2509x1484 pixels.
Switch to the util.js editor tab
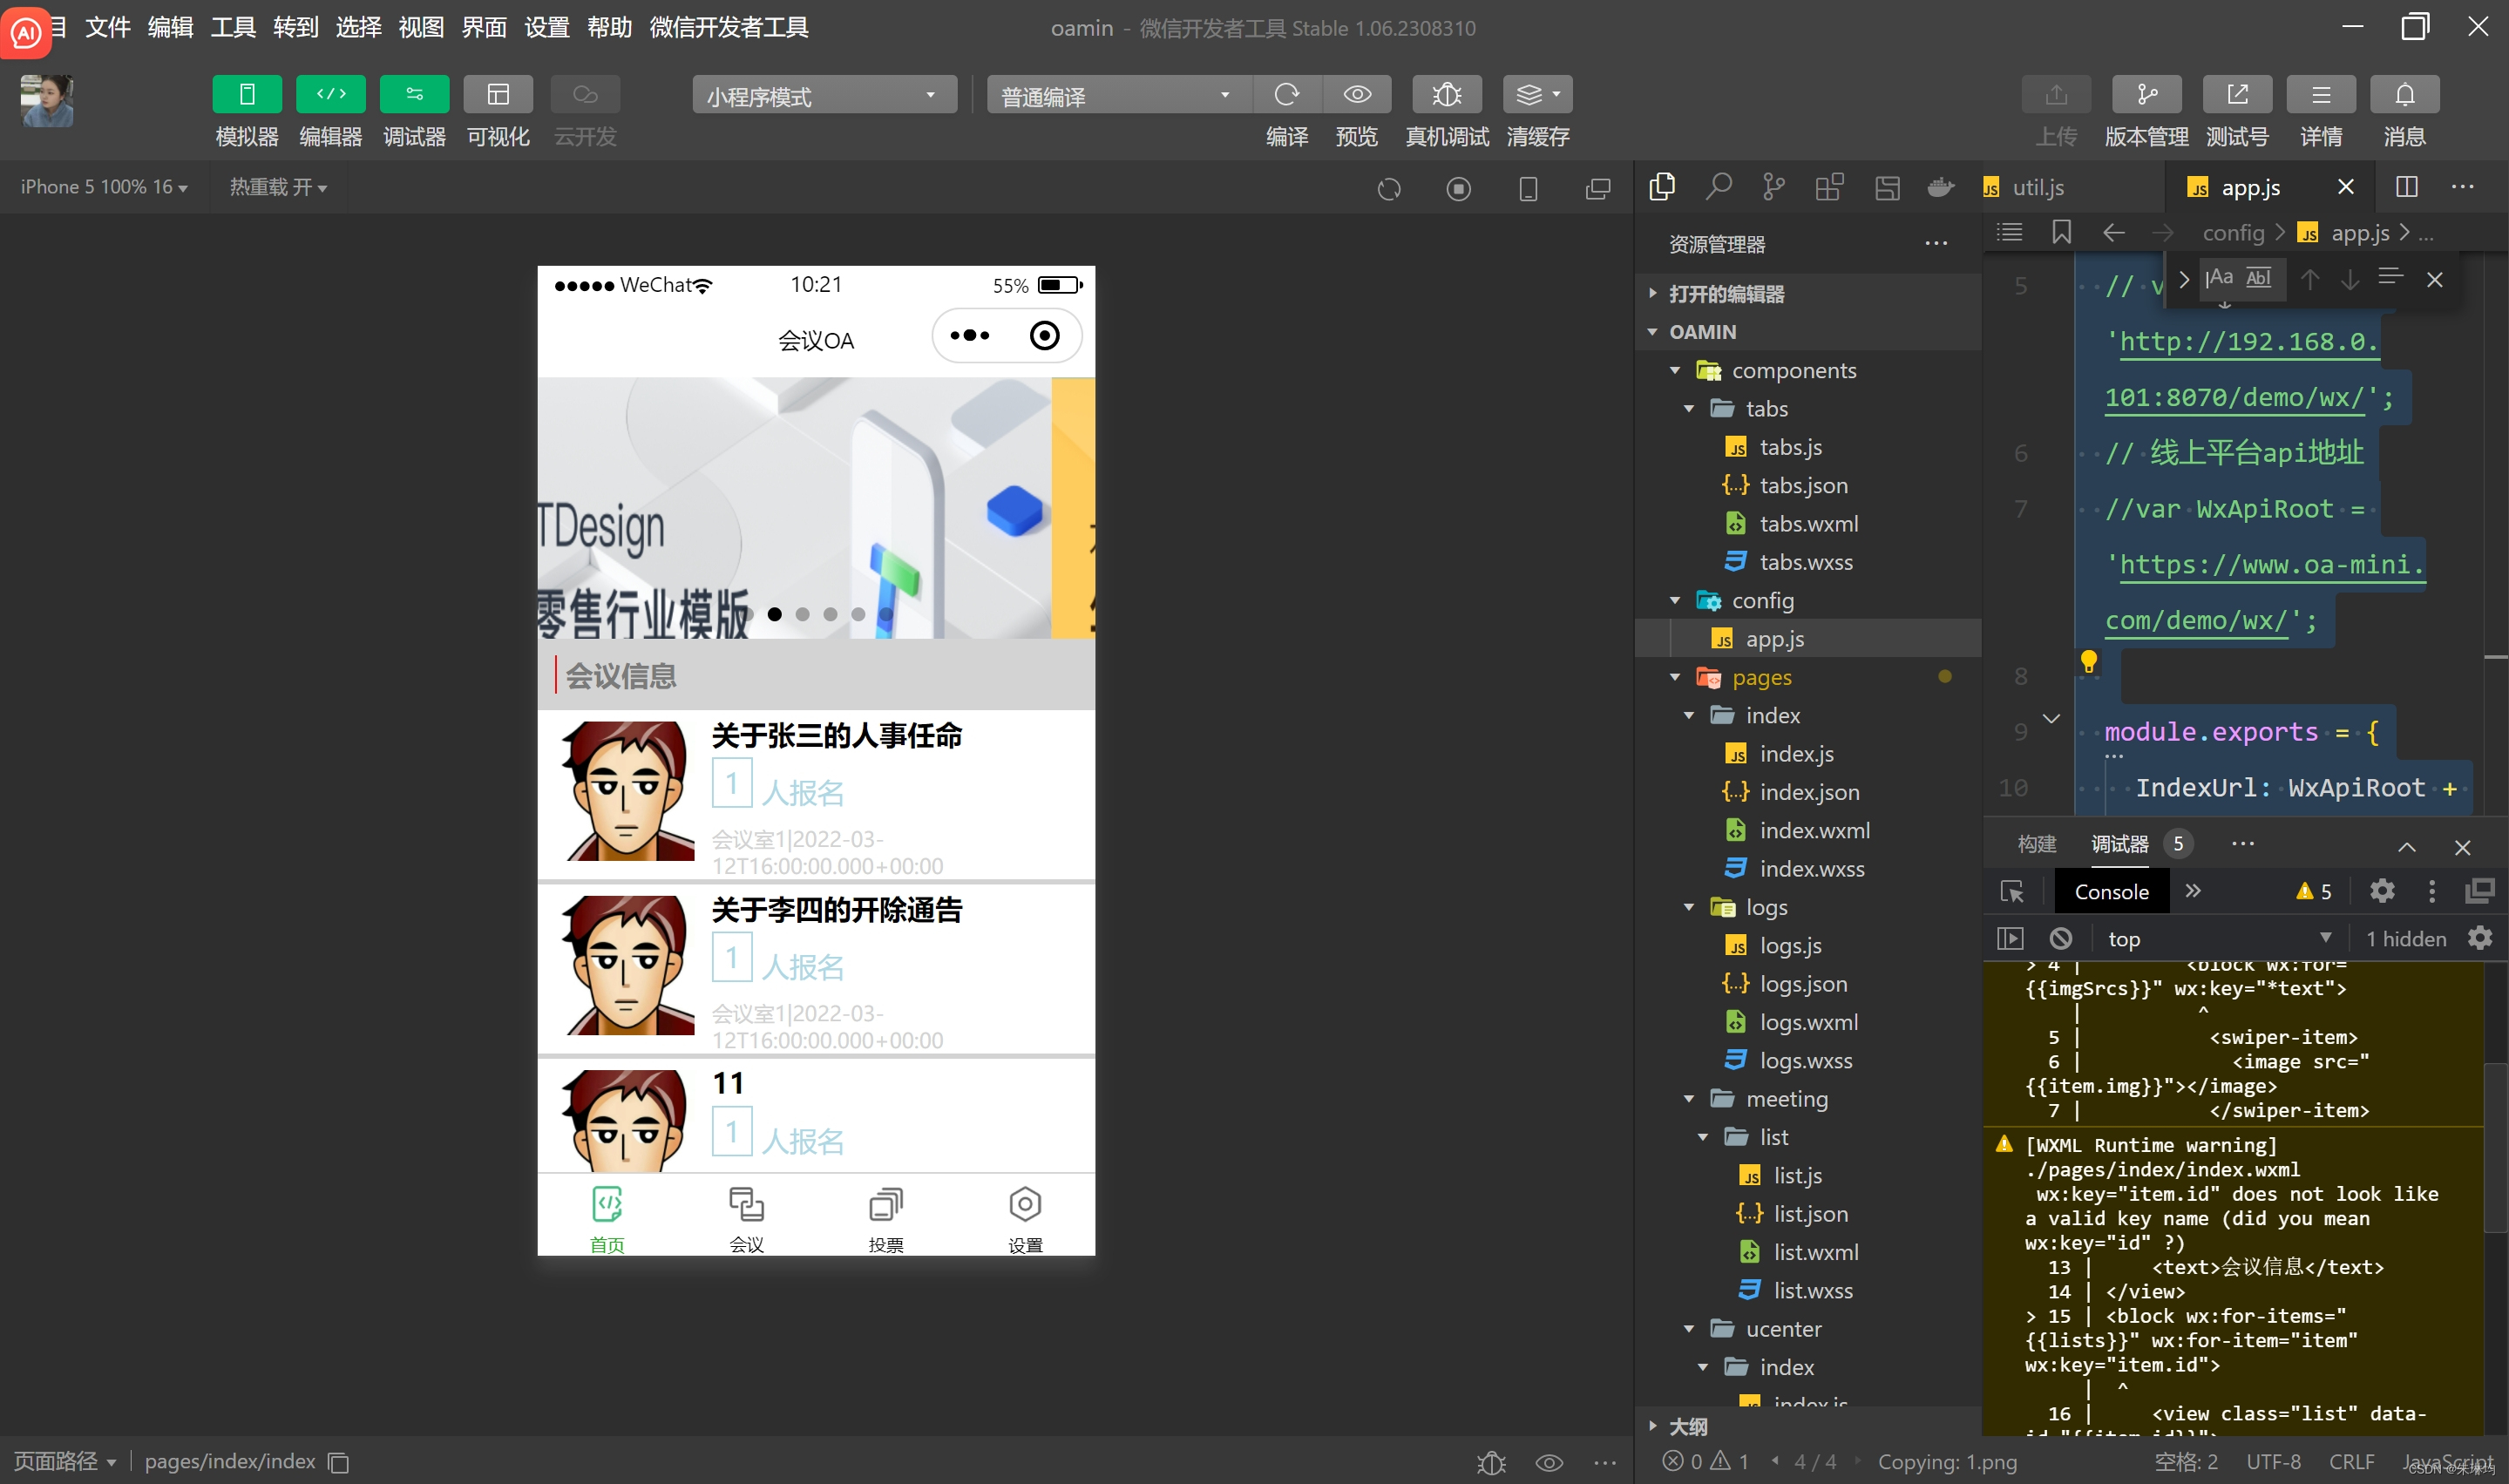tap(2037, 188)
